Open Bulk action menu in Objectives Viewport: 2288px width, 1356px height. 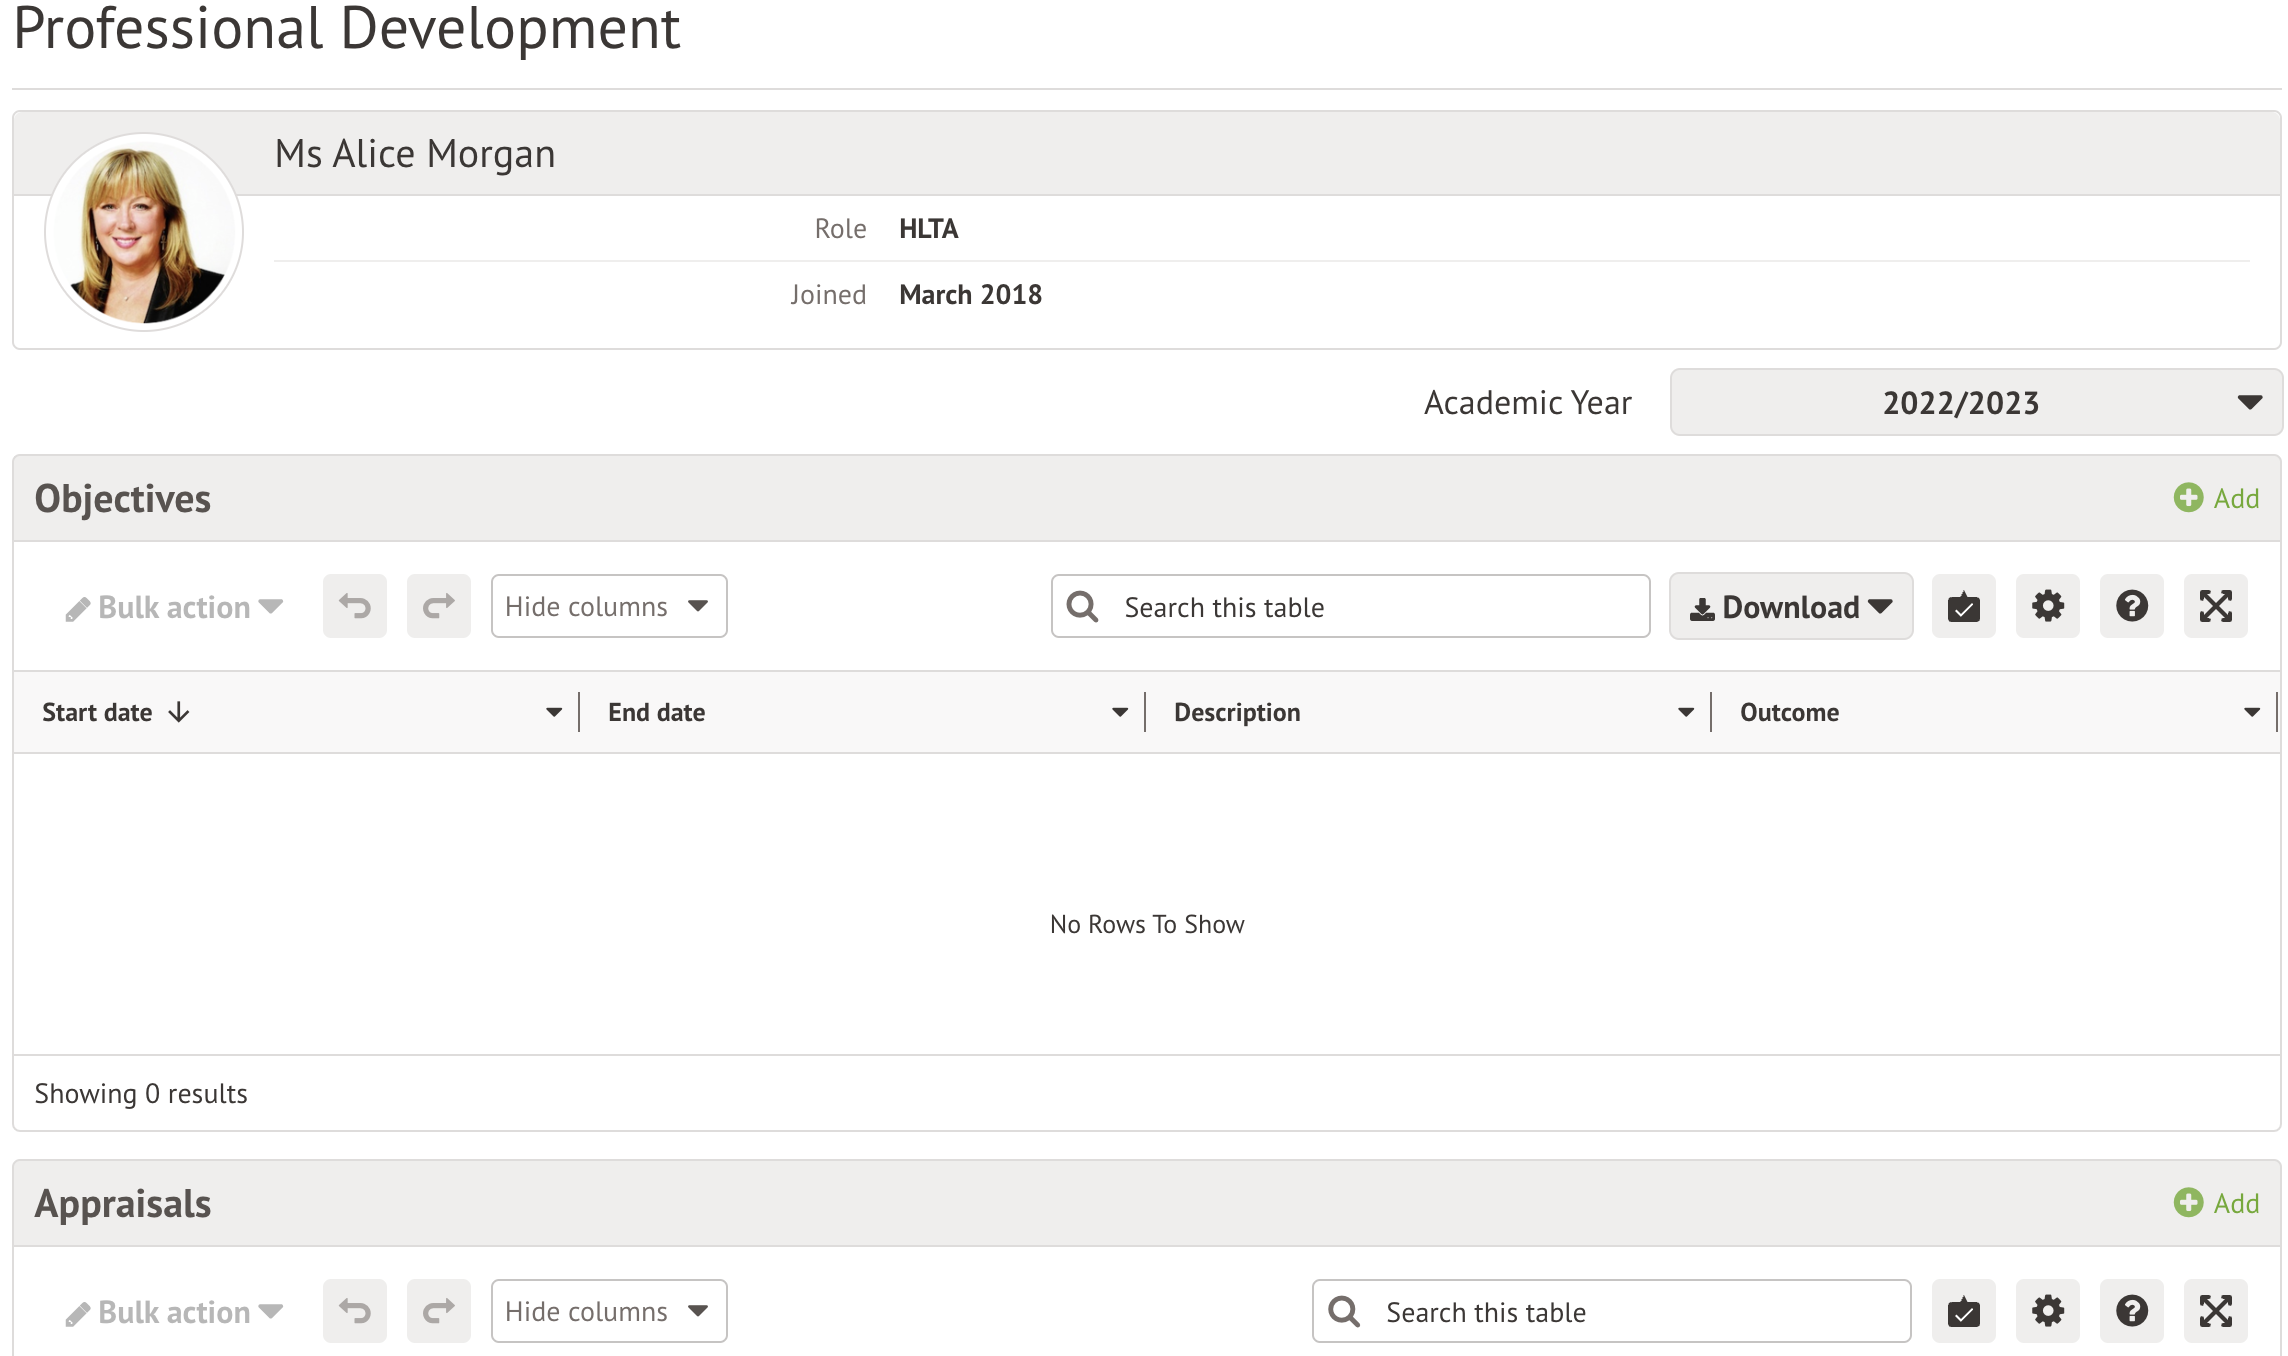pos(175,607)
